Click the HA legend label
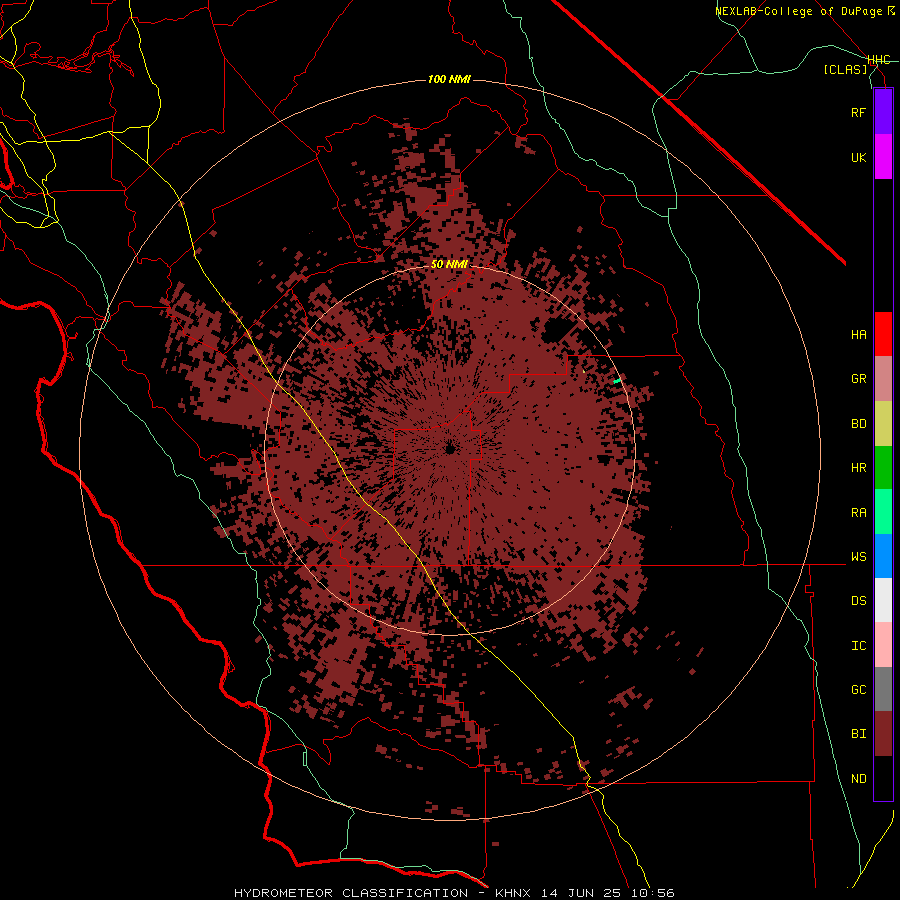This screenshot has height=900, width=900. [x=858, y=335]
